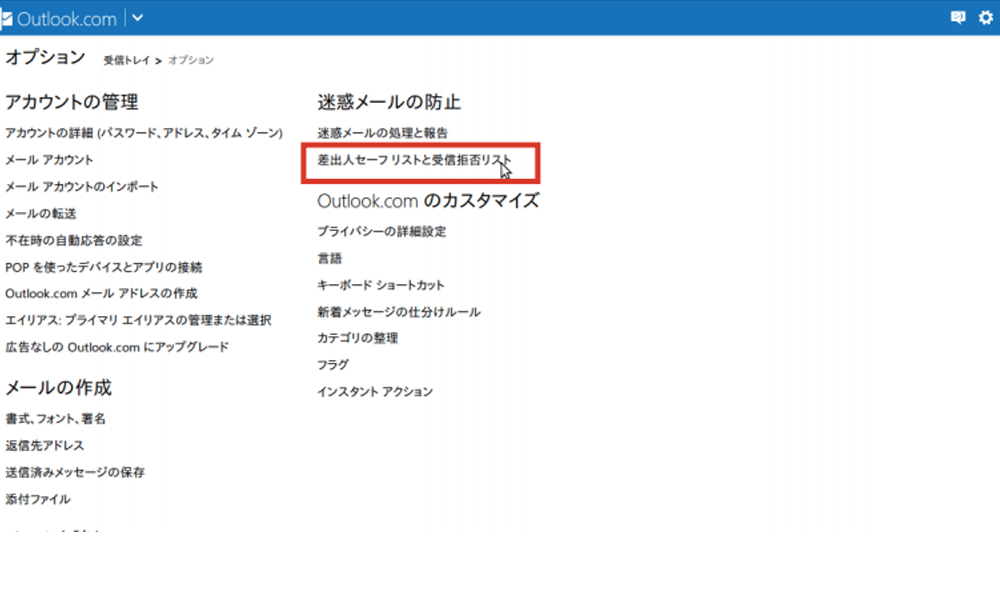Viewport: 1000px width, 600px height.
Task: Open the メール アカウント link
Action: pyautogui.click(x=49, y=159)
